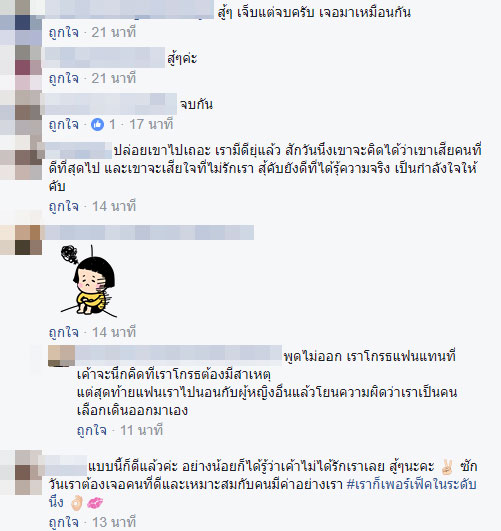Open avatar of the reply starting "พูดไม่ออก"
The width and height of the screenshot is (501, 531).
(61, 356)
